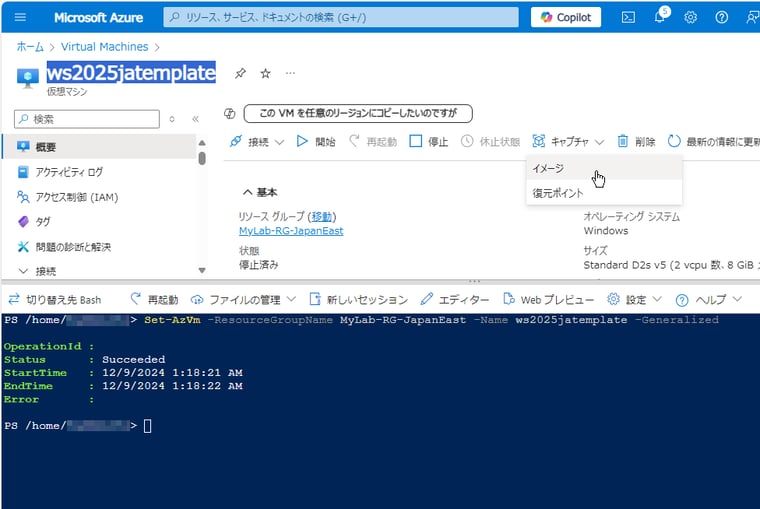Screen dimensions: 760x509
Task: Mark VM as favorite with star
Action: point(265,73)
